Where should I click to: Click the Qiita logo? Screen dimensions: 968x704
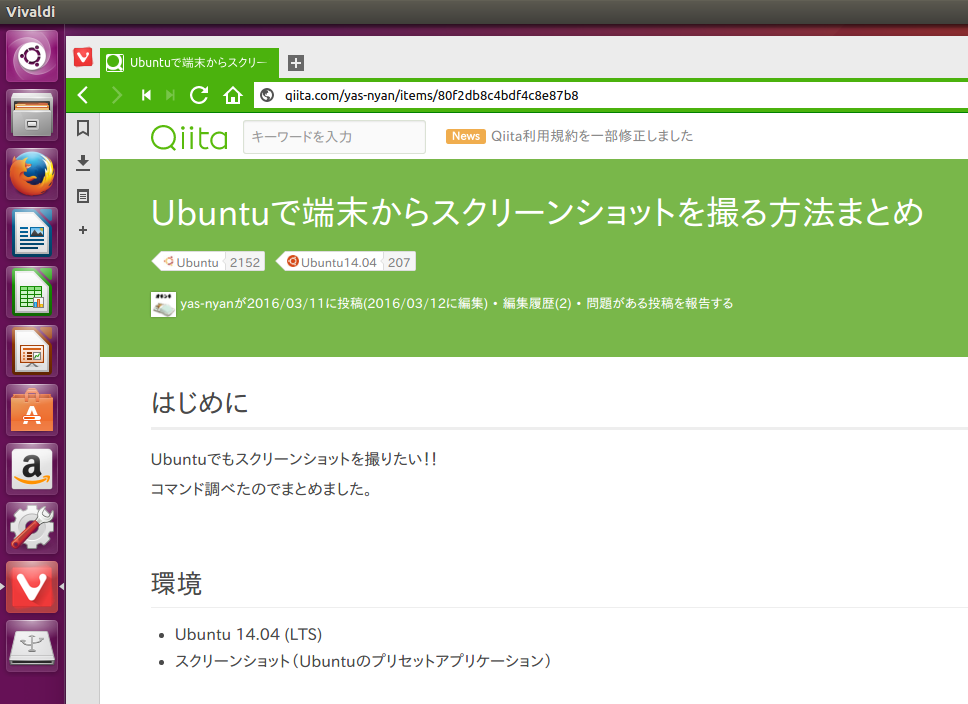190,137
